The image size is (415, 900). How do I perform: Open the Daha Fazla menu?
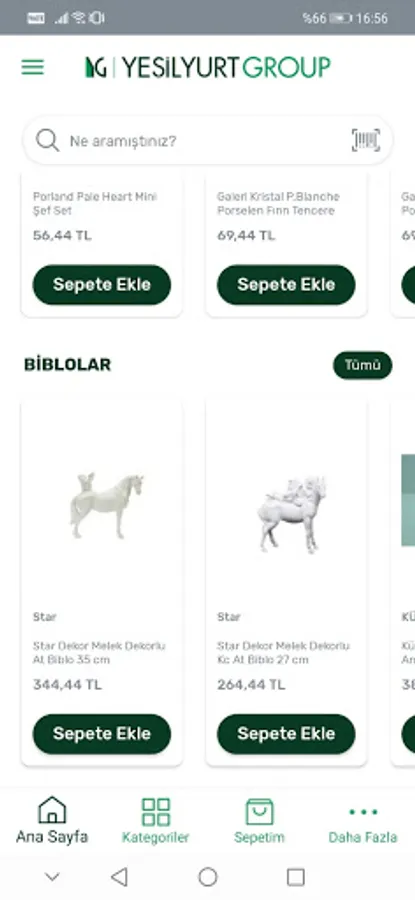tap(363, 821)
